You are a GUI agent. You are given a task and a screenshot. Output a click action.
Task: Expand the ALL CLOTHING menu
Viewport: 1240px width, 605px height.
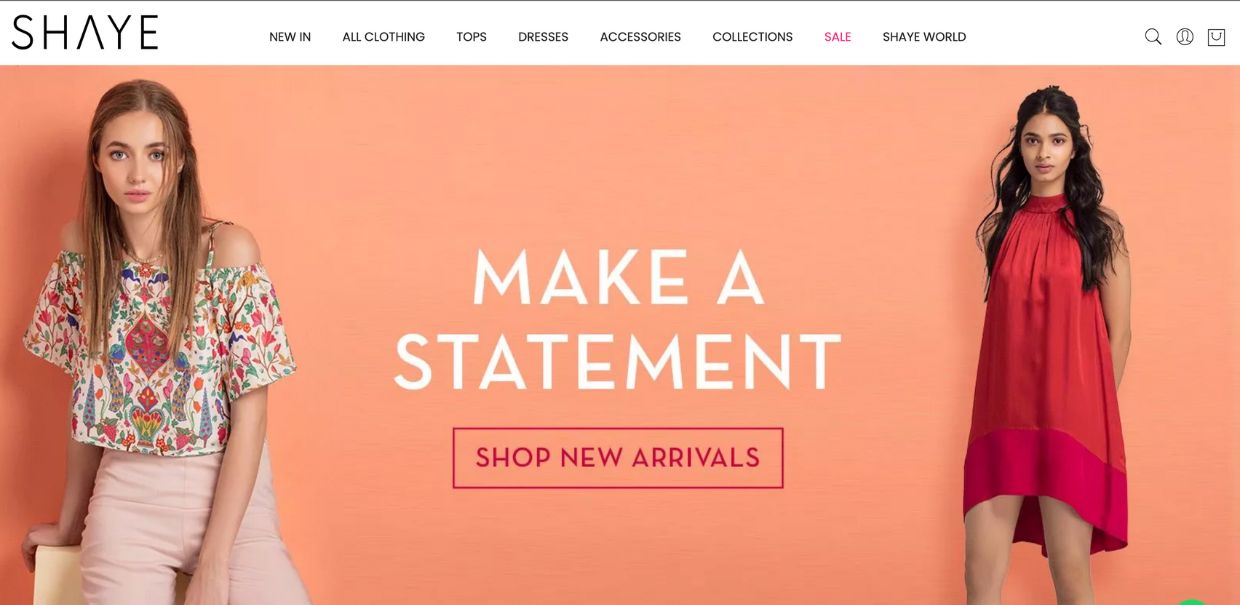coord(384,37)
